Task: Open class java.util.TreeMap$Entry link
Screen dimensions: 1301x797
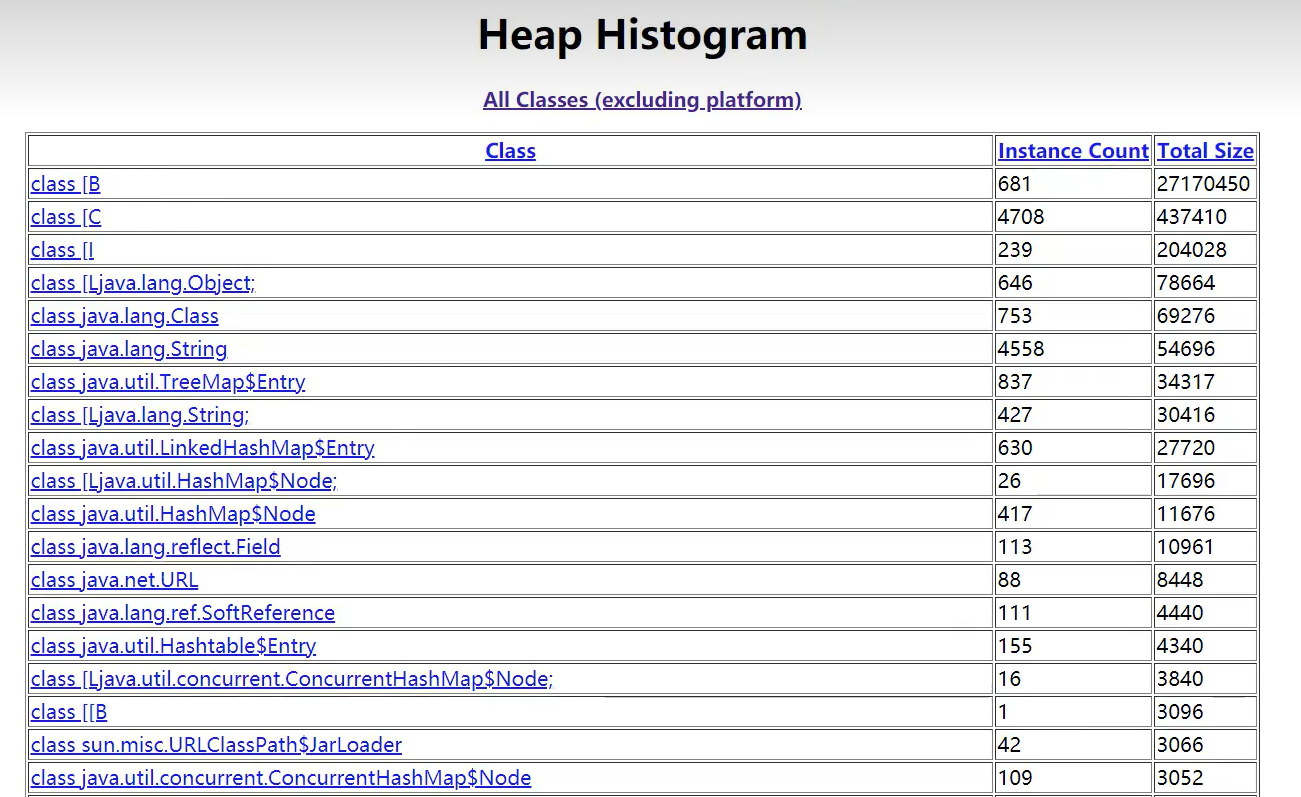Action: pos(168,382)
